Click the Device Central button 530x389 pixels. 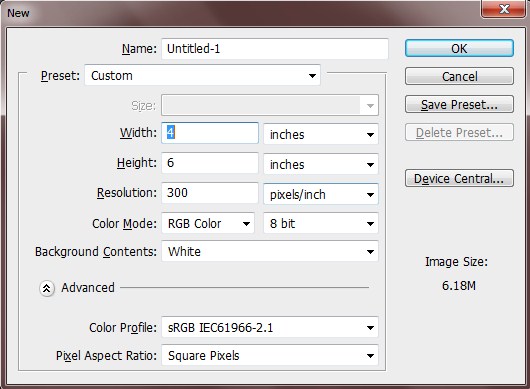[459, 178]
